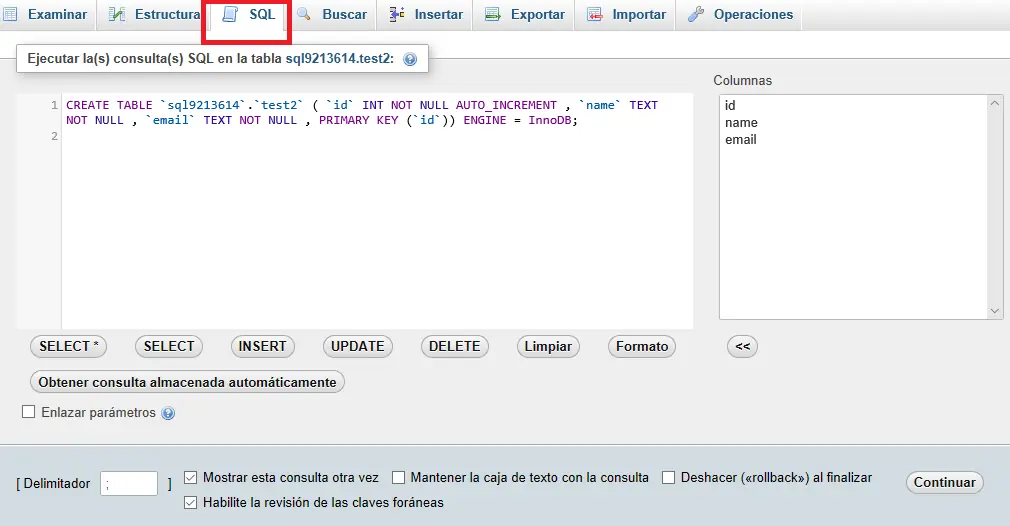
Task: Open the Insertar tab
Action: [x=426, y=14]
